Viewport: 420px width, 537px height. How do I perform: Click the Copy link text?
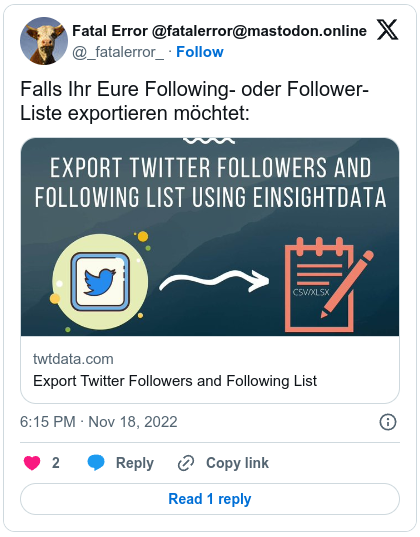[237, 463]
